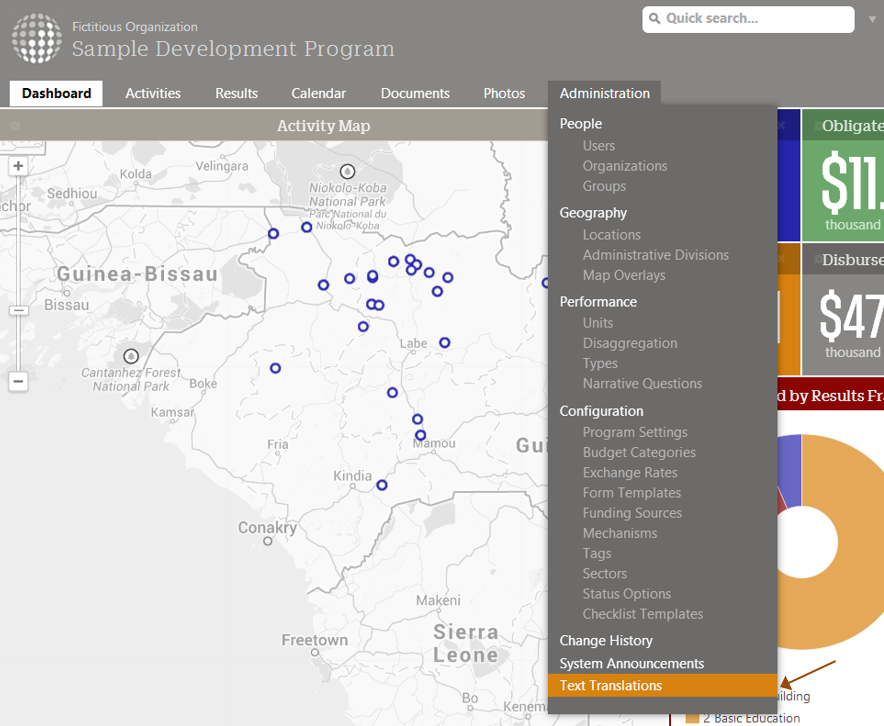Open the Activities tab
Viewport: 884px width, 726px height.
[153, 93]
